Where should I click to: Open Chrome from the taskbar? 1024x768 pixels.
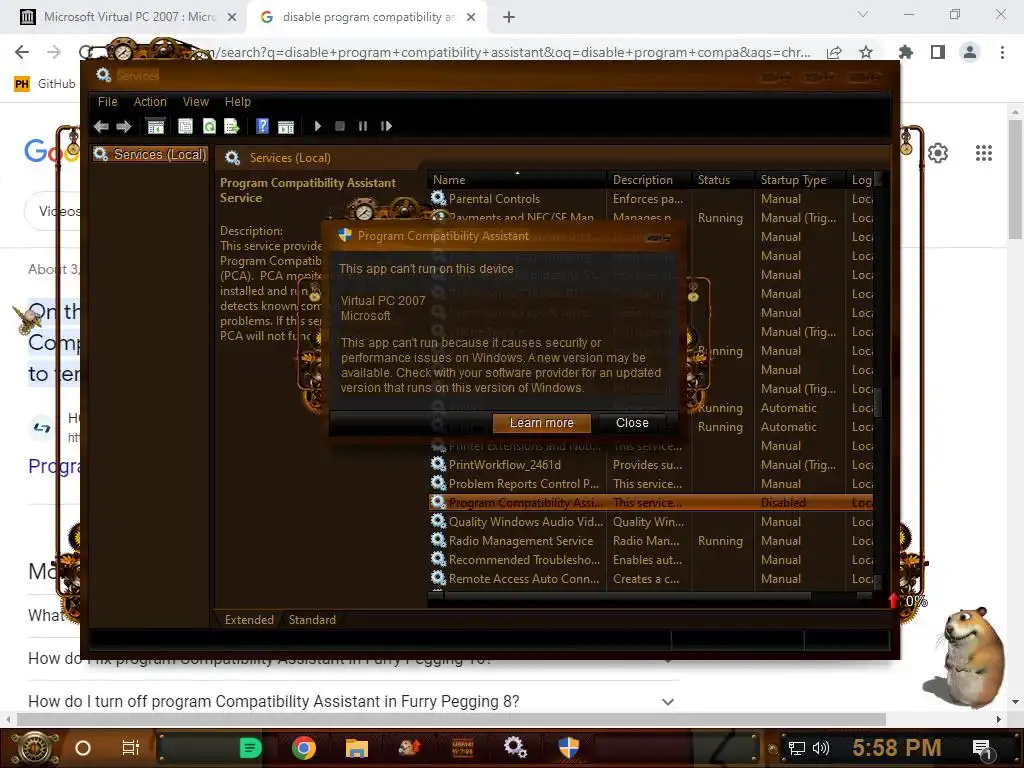tap(304, 748)
